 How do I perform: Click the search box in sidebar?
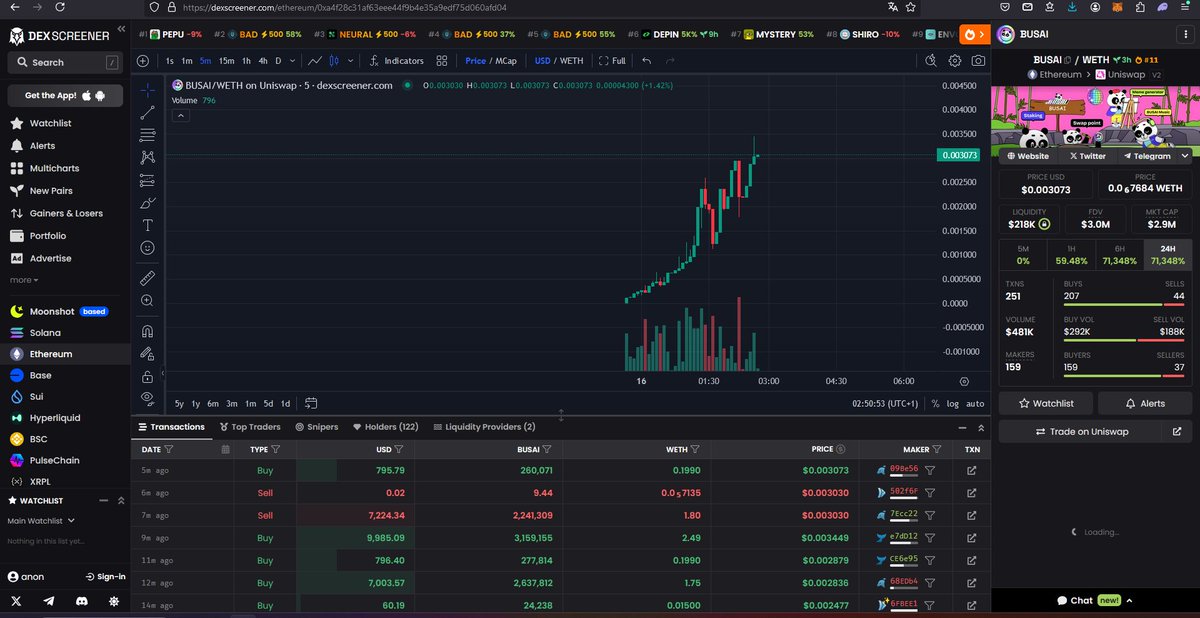click(x=65, y=62)
